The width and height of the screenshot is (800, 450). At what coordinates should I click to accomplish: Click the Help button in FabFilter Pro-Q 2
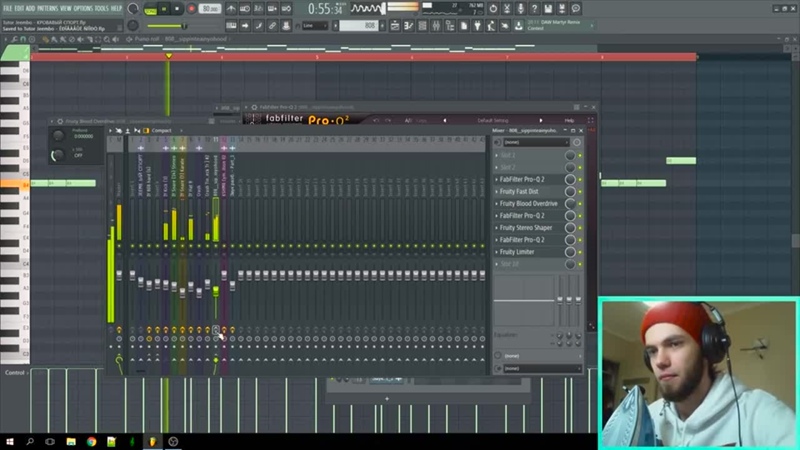coord(569,120)
